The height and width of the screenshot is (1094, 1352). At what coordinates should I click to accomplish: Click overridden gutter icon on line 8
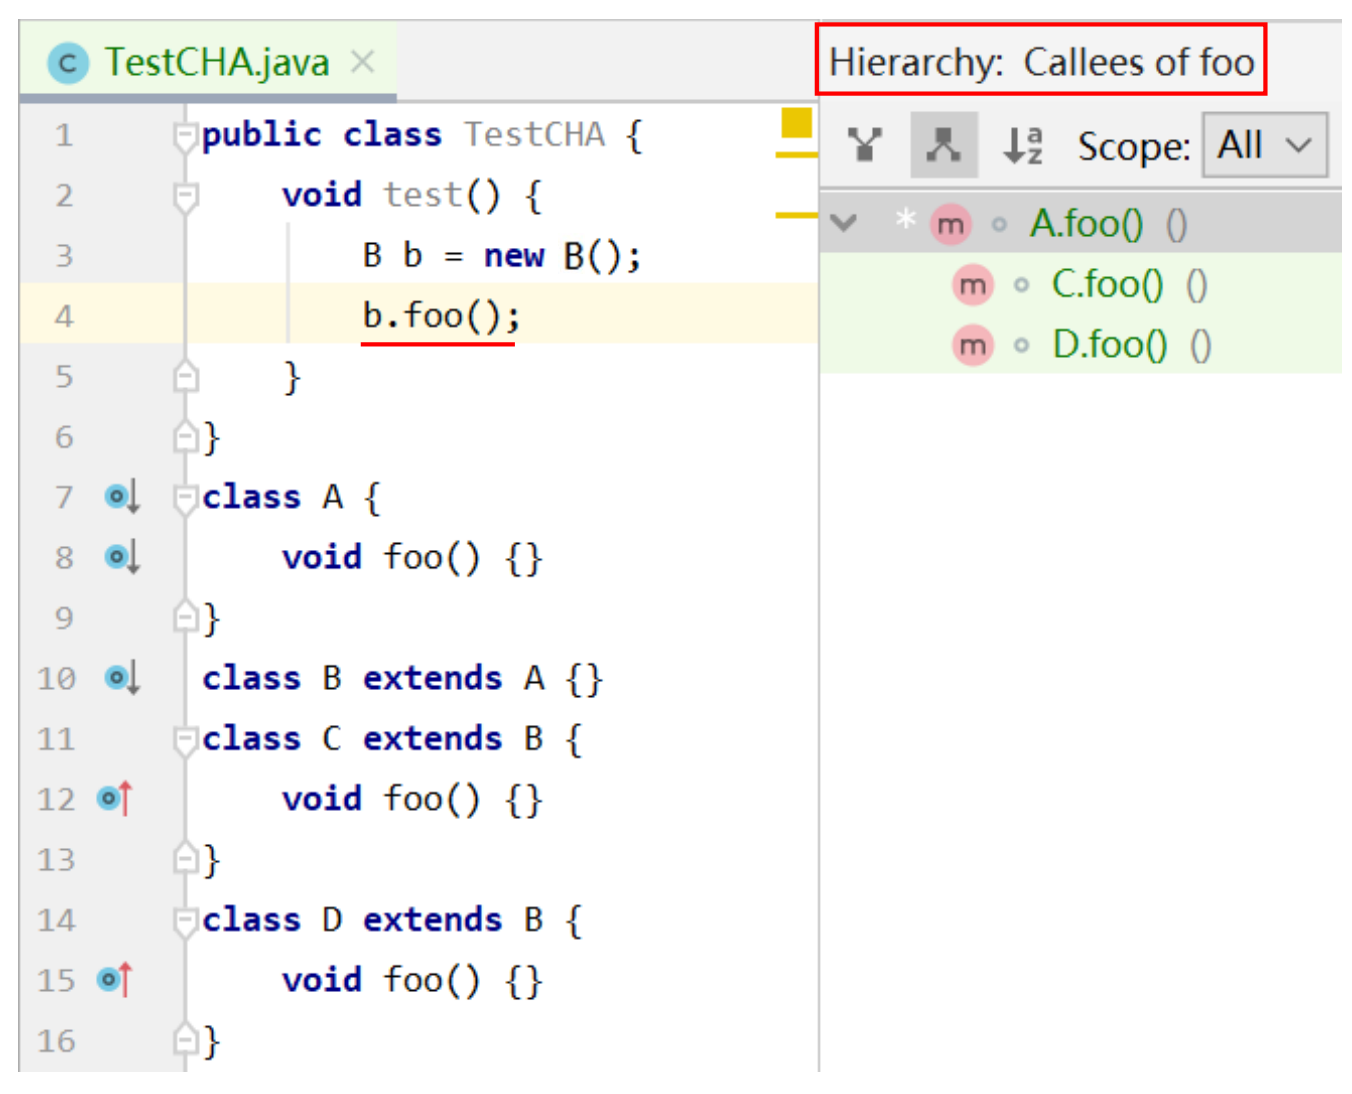(x=122, y=556)
